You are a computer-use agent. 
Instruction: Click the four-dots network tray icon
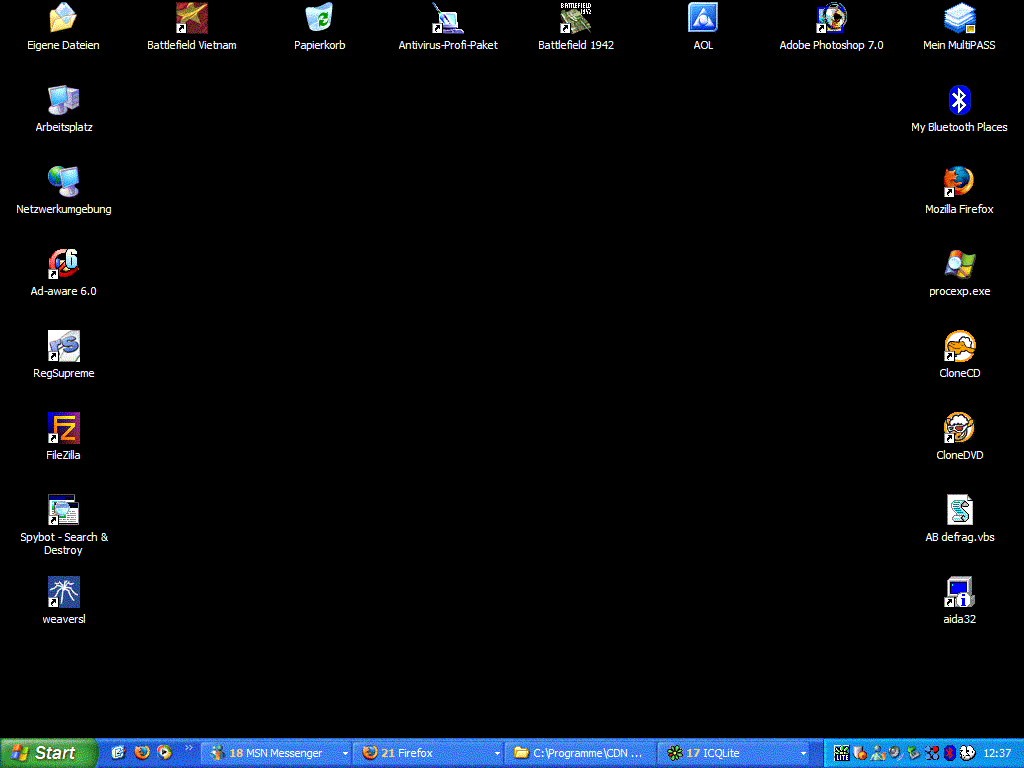click(x=932, y=753)
